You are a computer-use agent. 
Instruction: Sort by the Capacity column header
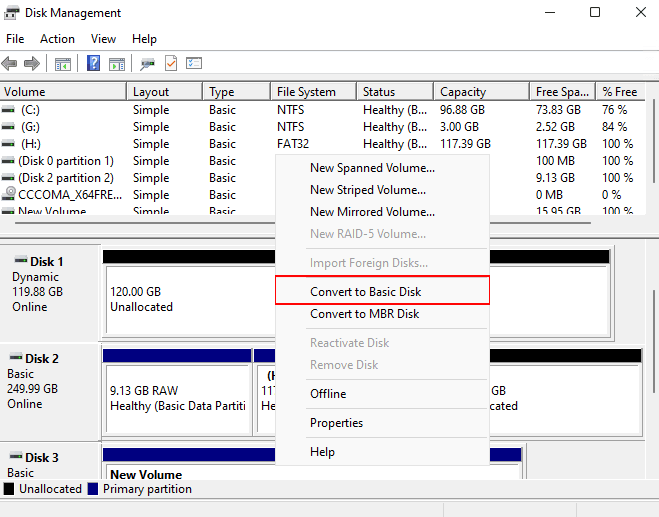pos(463,92)
